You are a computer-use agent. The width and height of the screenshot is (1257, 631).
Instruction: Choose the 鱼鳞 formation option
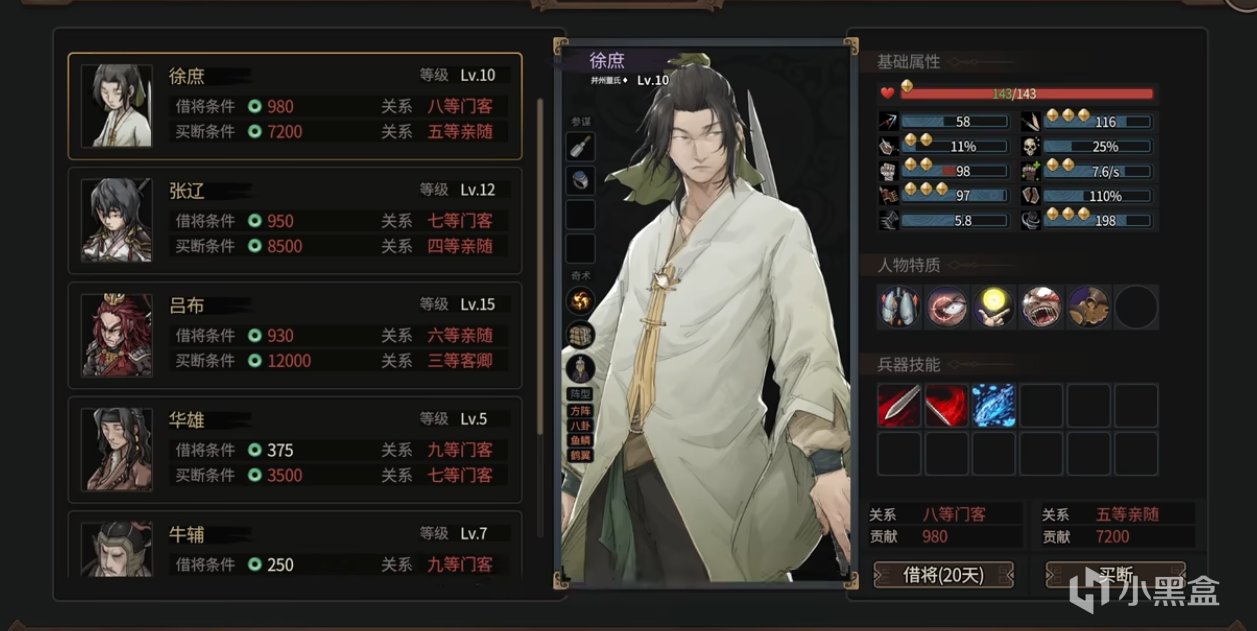(x=581, y=439)
